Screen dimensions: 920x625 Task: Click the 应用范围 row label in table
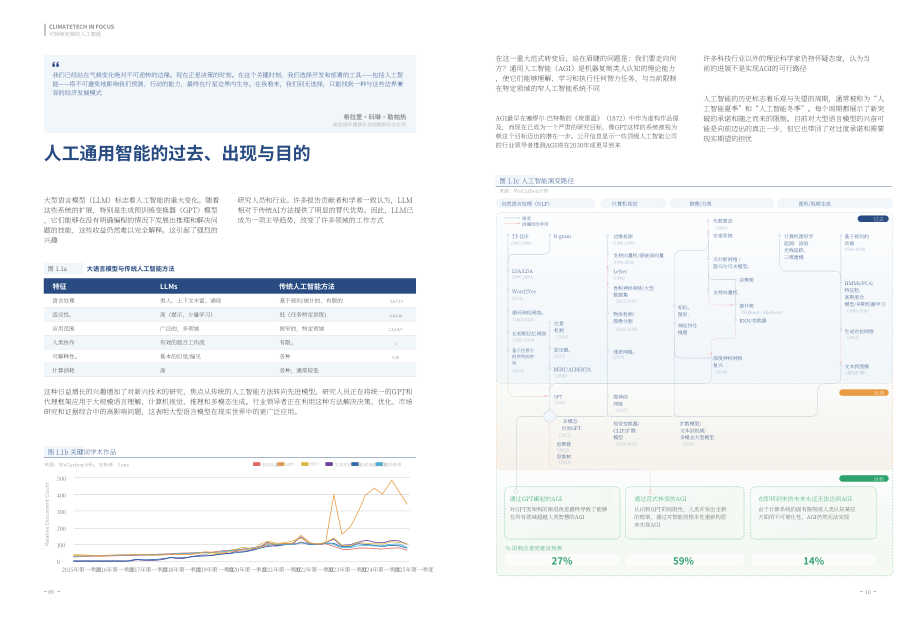(x=63, y=329)
